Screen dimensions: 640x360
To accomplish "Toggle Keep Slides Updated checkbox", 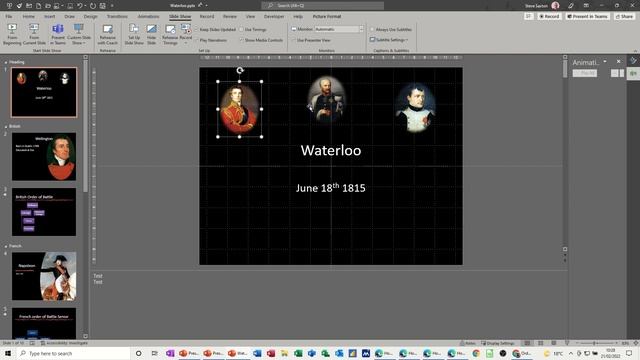I will coord(197,30).
